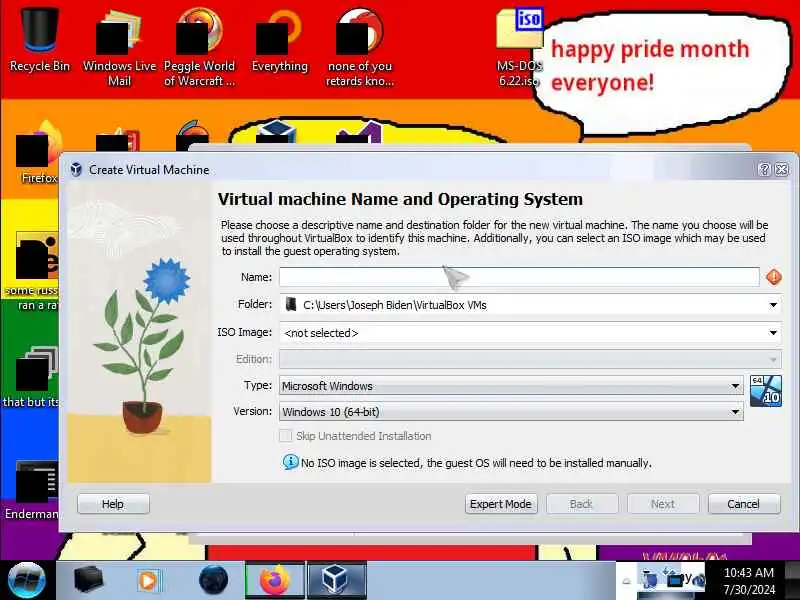This screenshot has width=800, height=600.
Task: Click the Next button
Action: point(663,504)
